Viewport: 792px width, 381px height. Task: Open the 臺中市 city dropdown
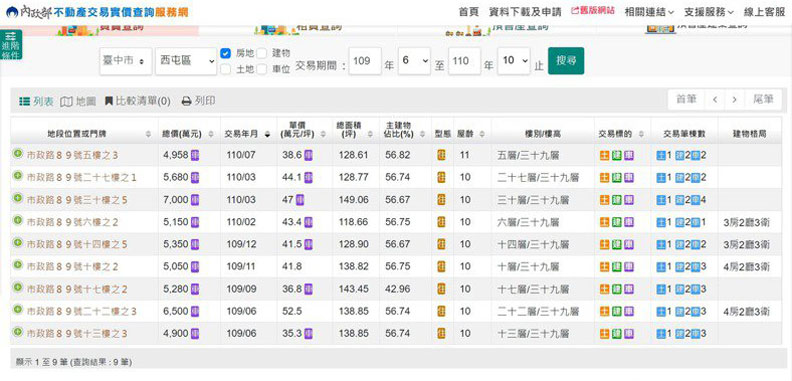pos(125,61)
